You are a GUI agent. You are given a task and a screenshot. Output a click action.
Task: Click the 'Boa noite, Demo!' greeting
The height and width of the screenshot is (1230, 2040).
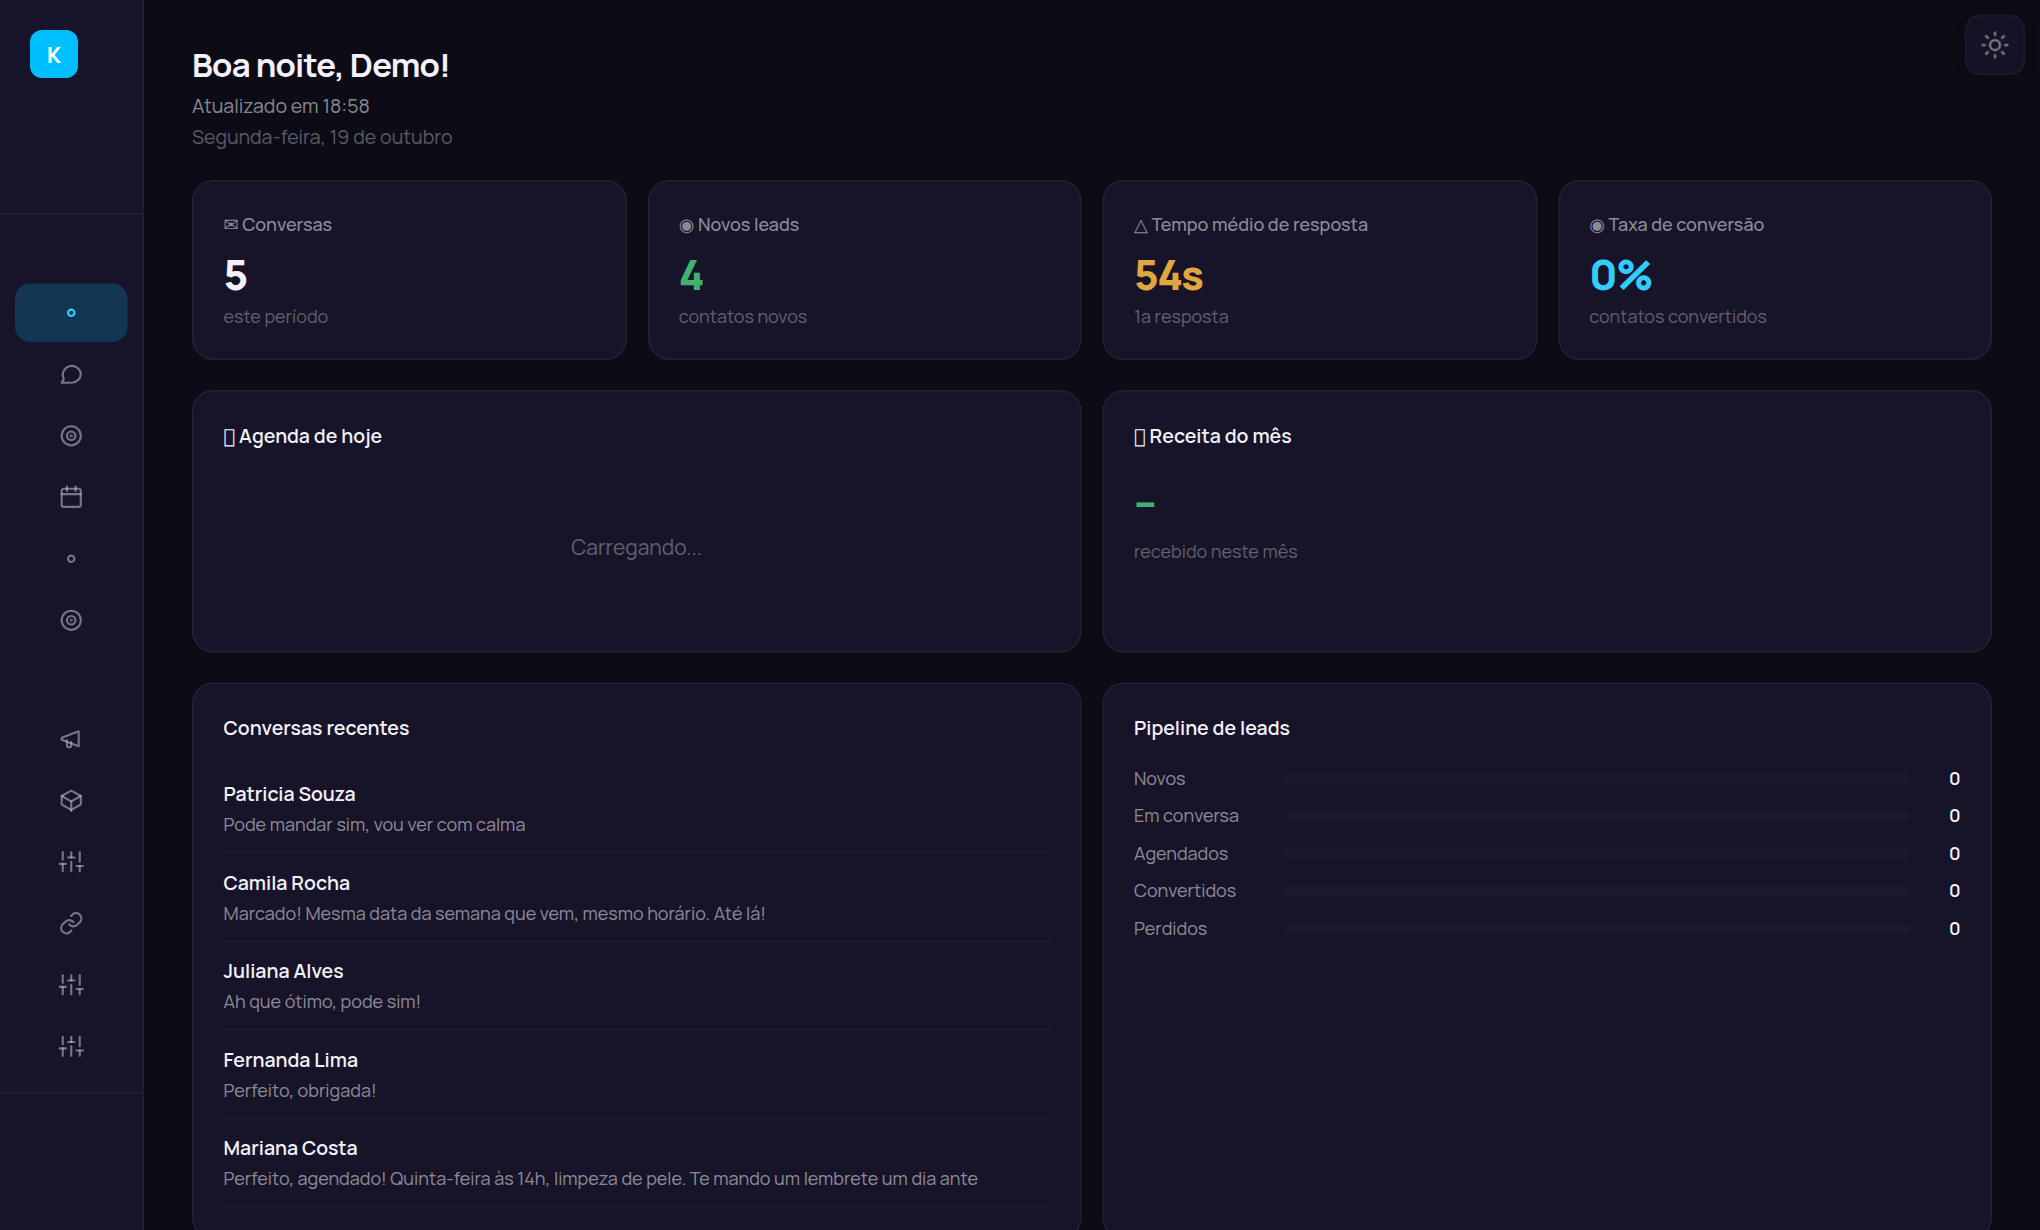(x=321, y=65)
